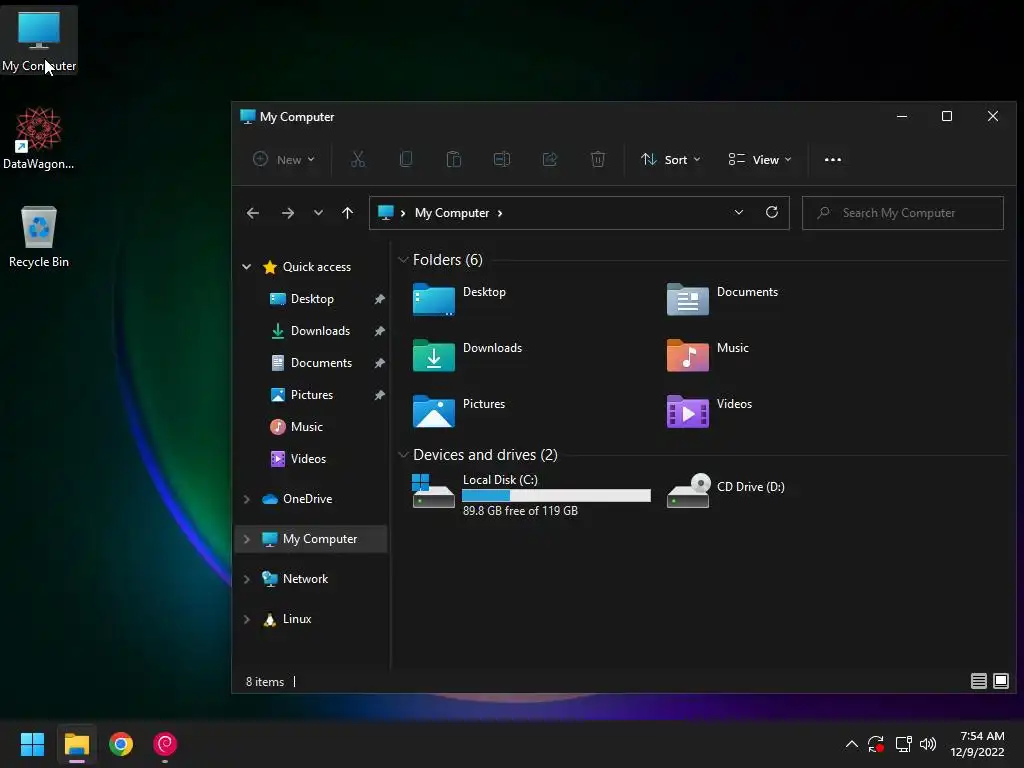Image resolution: width=1024 pixels, height=768 pixels.
Task: Expand the Linux tree node
Action: tap(246, 619)
